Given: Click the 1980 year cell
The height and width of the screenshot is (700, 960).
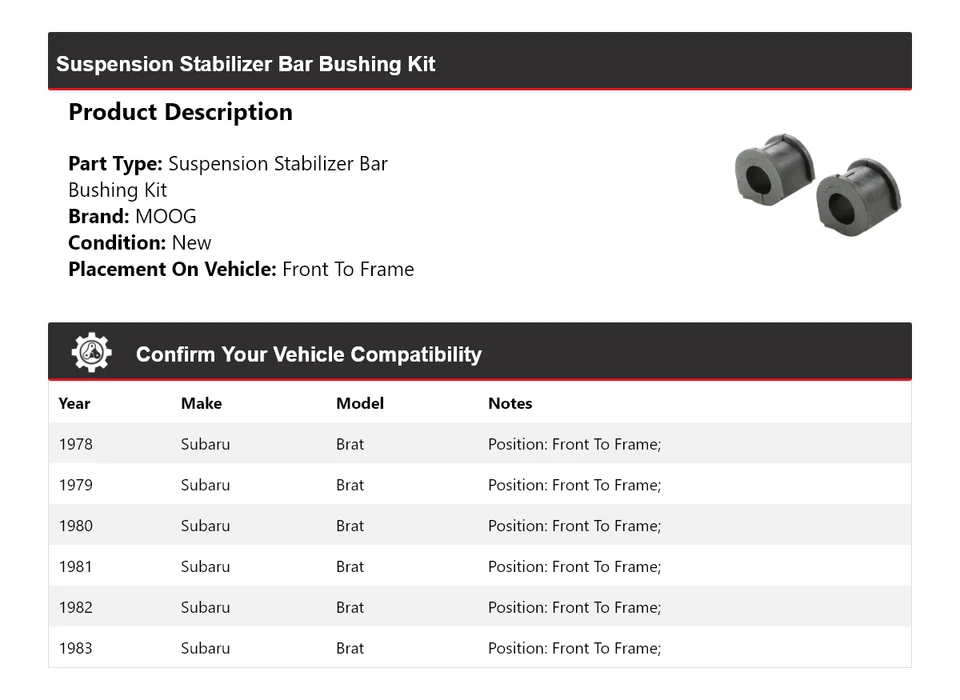Looking at the screenshot, I should click(x=75, y=526).
